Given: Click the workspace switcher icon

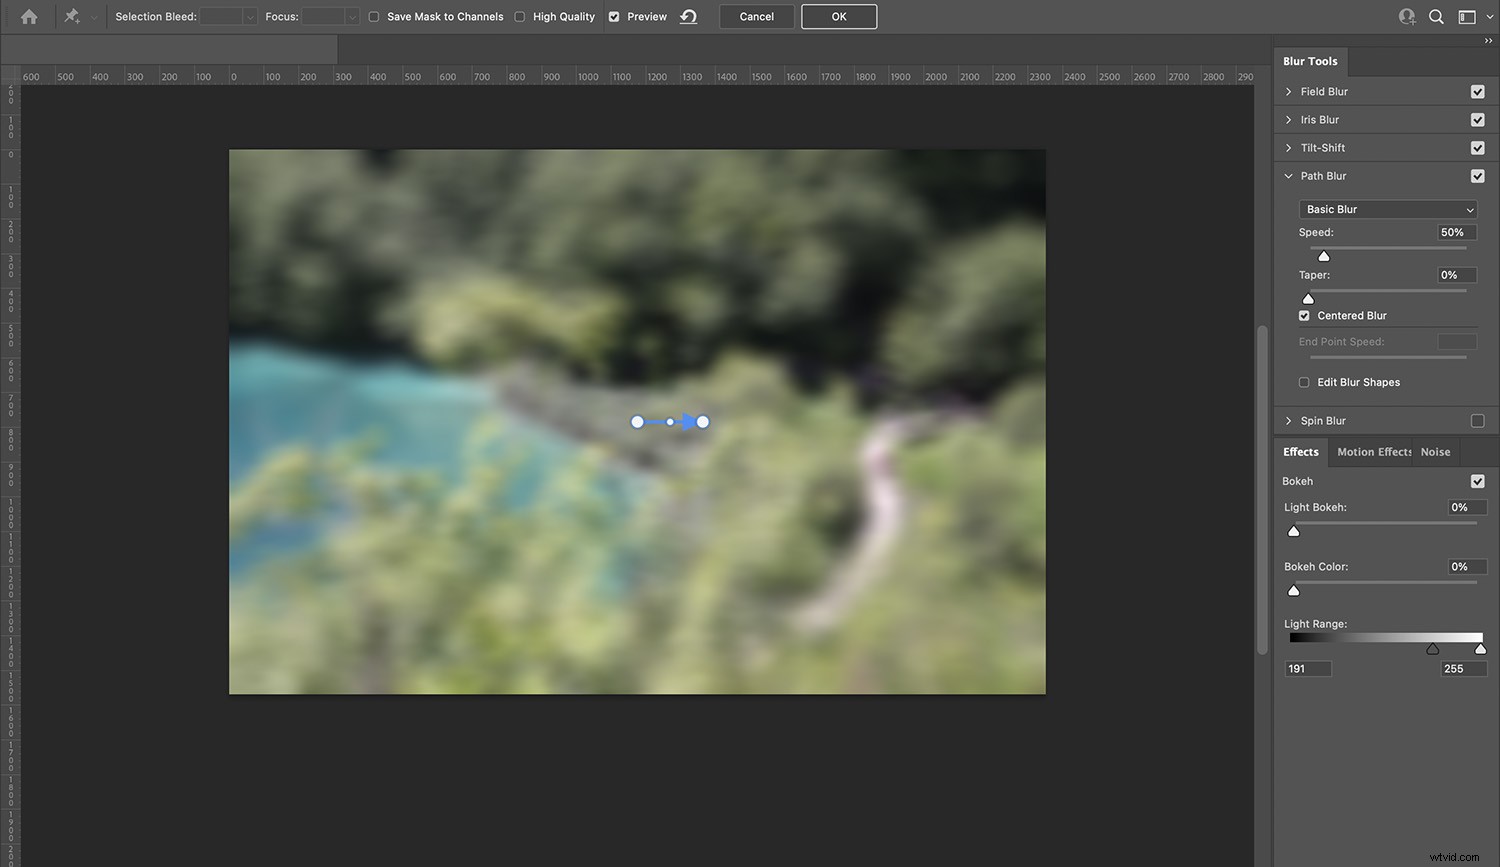Looking at the screenshot, I should 1468,16.
